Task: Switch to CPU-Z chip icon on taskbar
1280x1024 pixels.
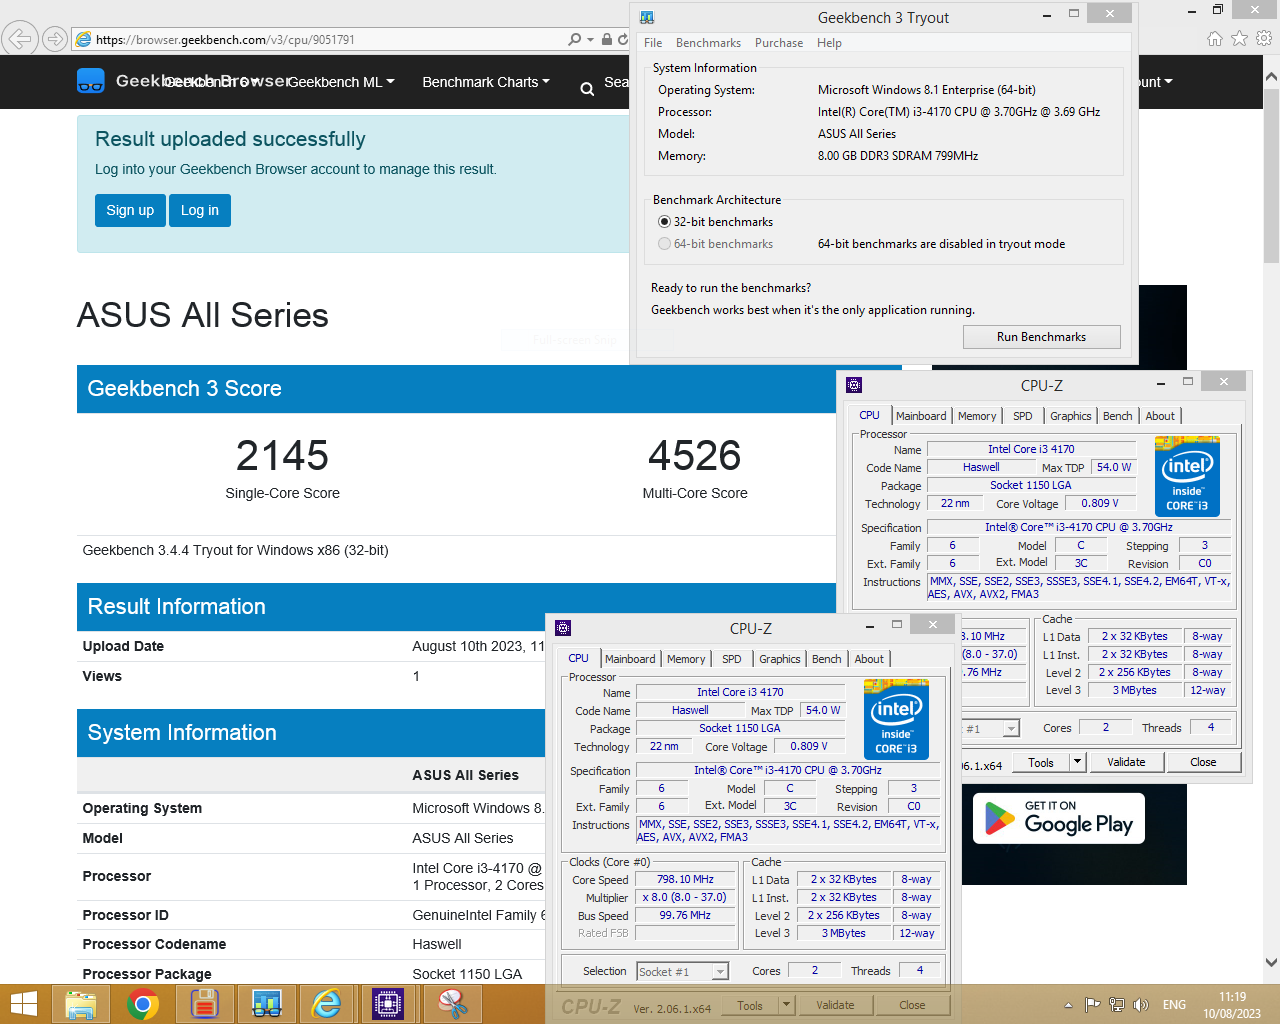Action: click(x=388, y=1004)
